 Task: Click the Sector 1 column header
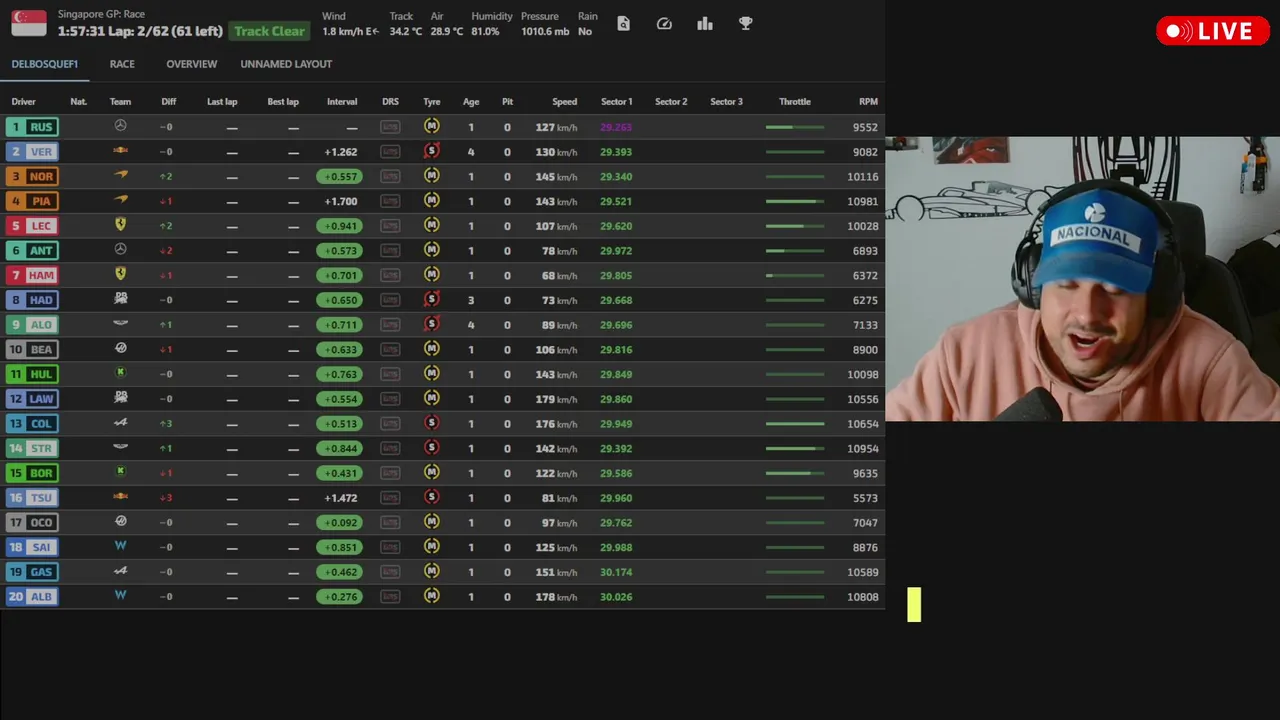click(616, 102)
